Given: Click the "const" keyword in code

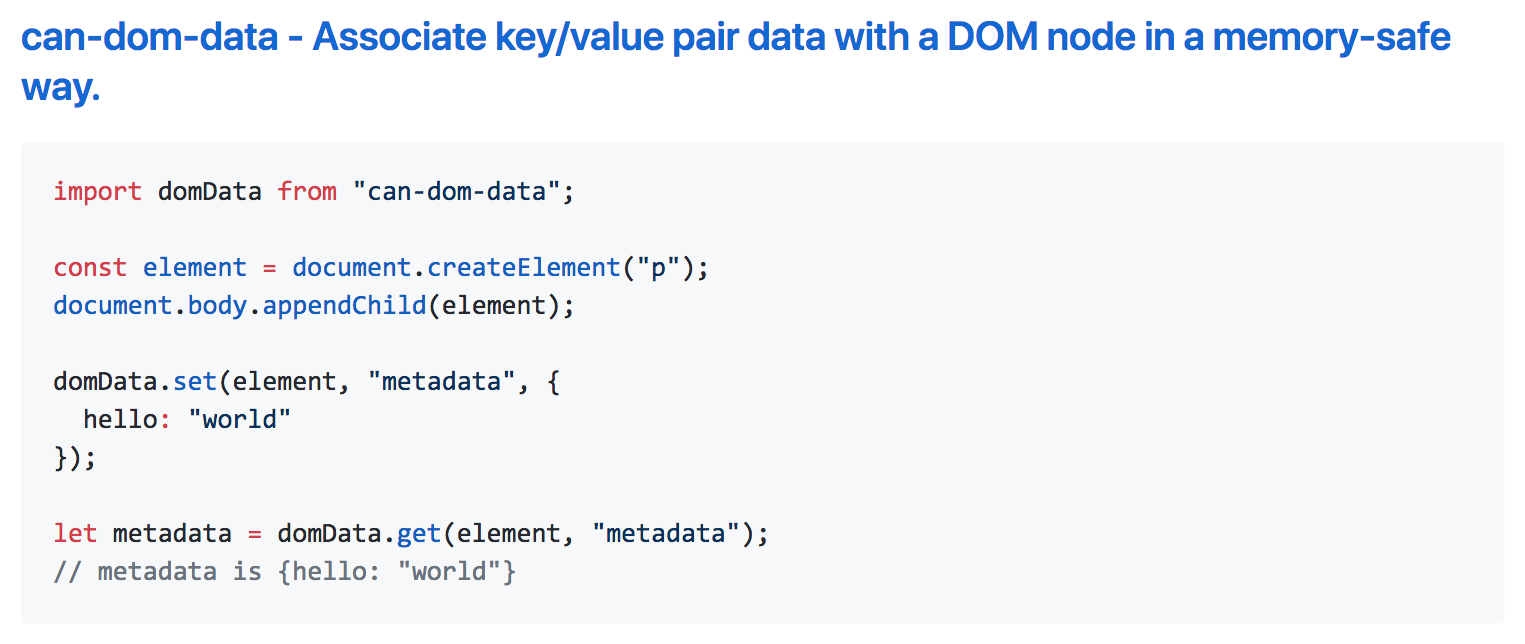Looking at the screenshot, I should coord(90,267).
